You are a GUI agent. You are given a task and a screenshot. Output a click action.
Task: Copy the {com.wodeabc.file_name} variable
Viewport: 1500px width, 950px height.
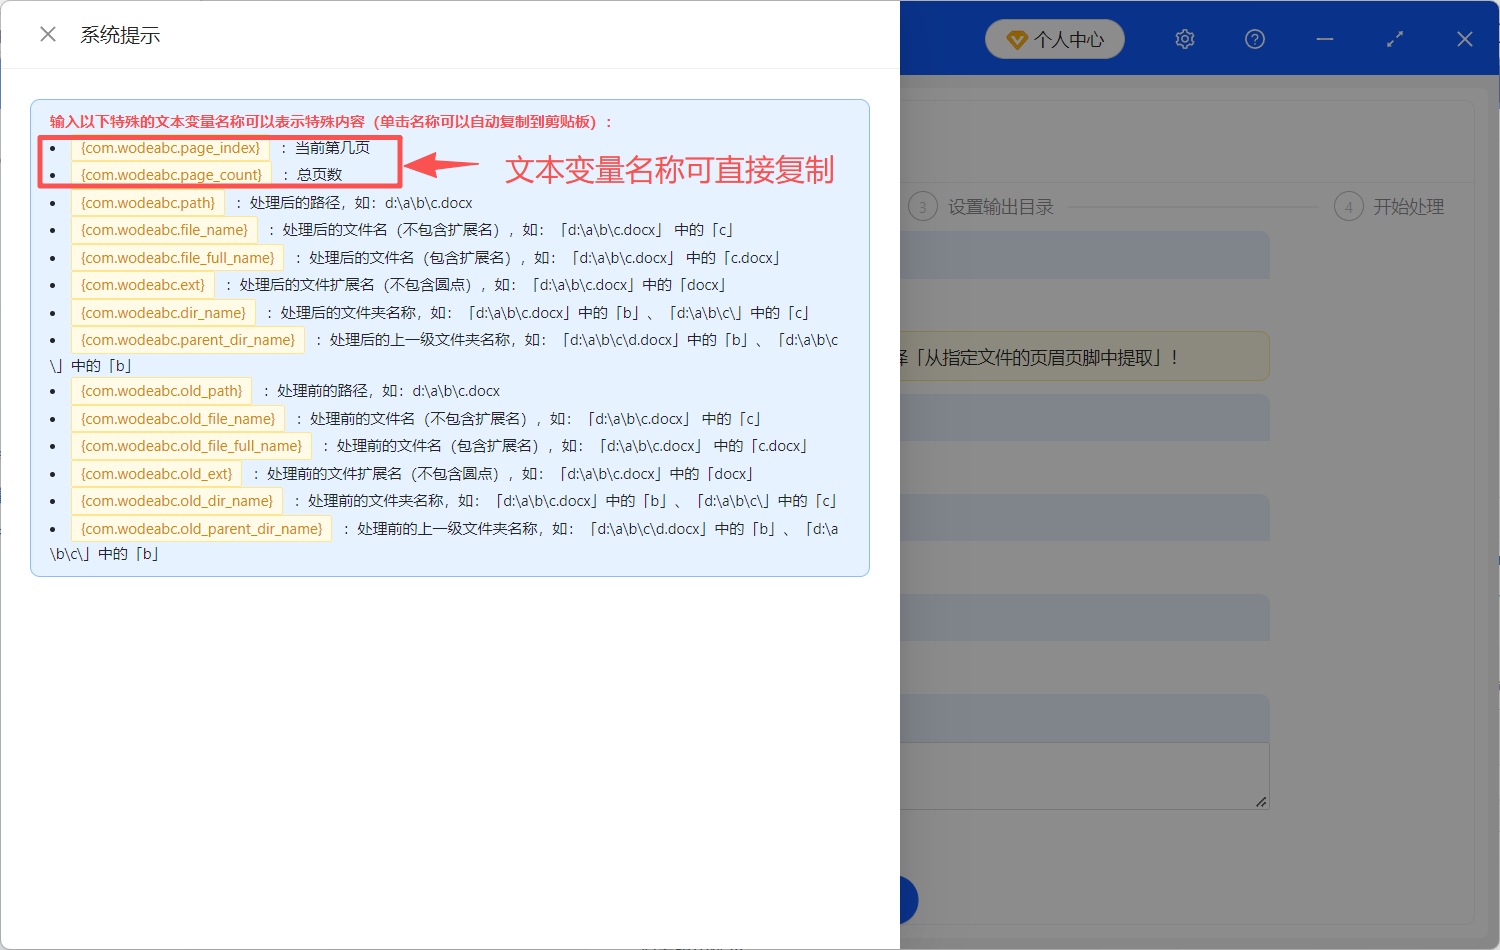(x=165, y=229)
